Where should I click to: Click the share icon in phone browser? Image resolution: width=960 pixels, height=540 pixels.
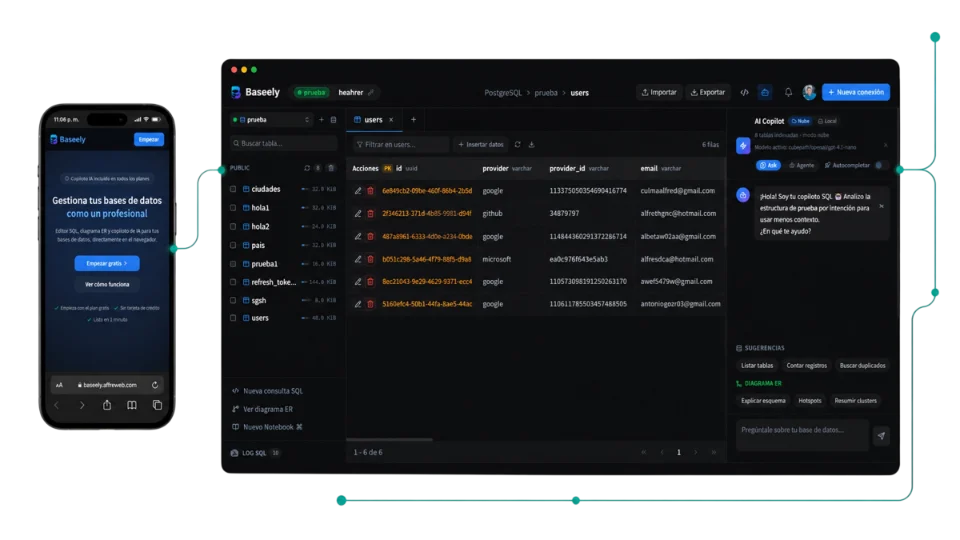107,405
